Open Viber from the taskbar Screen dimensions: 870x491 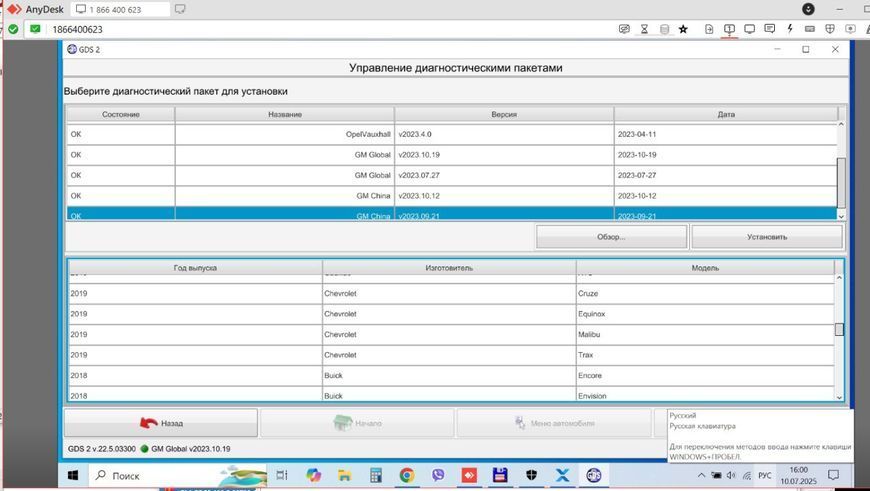pyautogui.click(x=438, y=475)
